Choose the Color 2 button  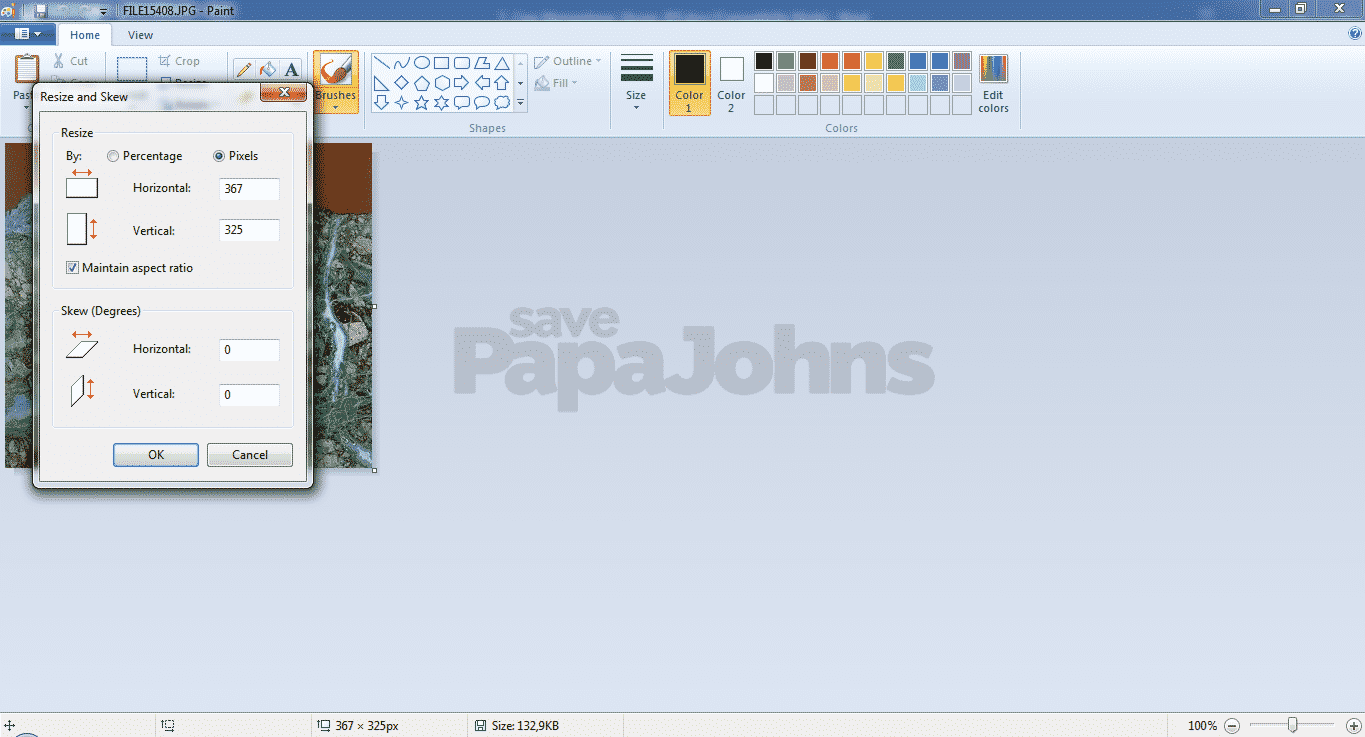(x=731, y=83)
